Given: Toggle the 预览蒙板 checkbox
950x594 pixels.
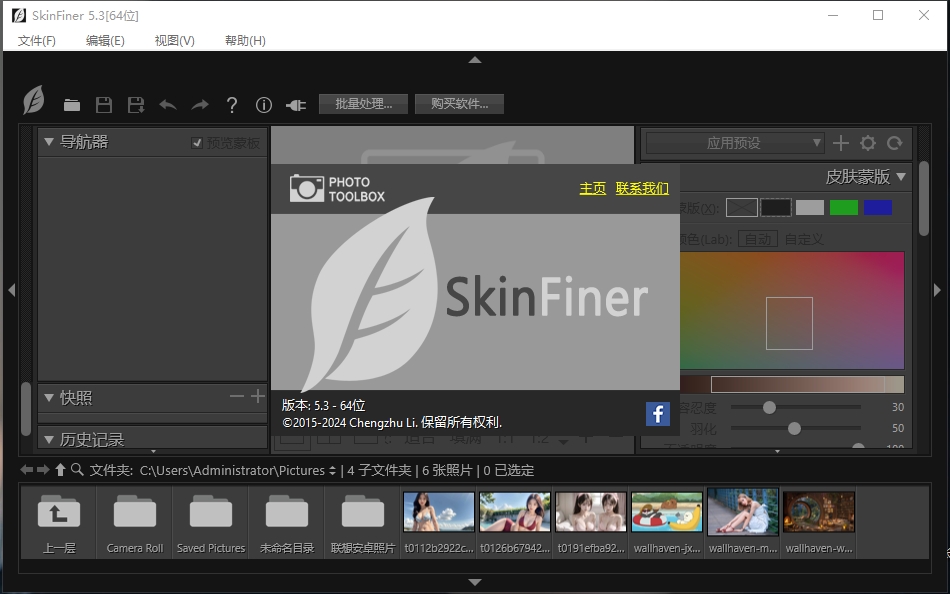Looking at the screenshot, I should 197,143.
